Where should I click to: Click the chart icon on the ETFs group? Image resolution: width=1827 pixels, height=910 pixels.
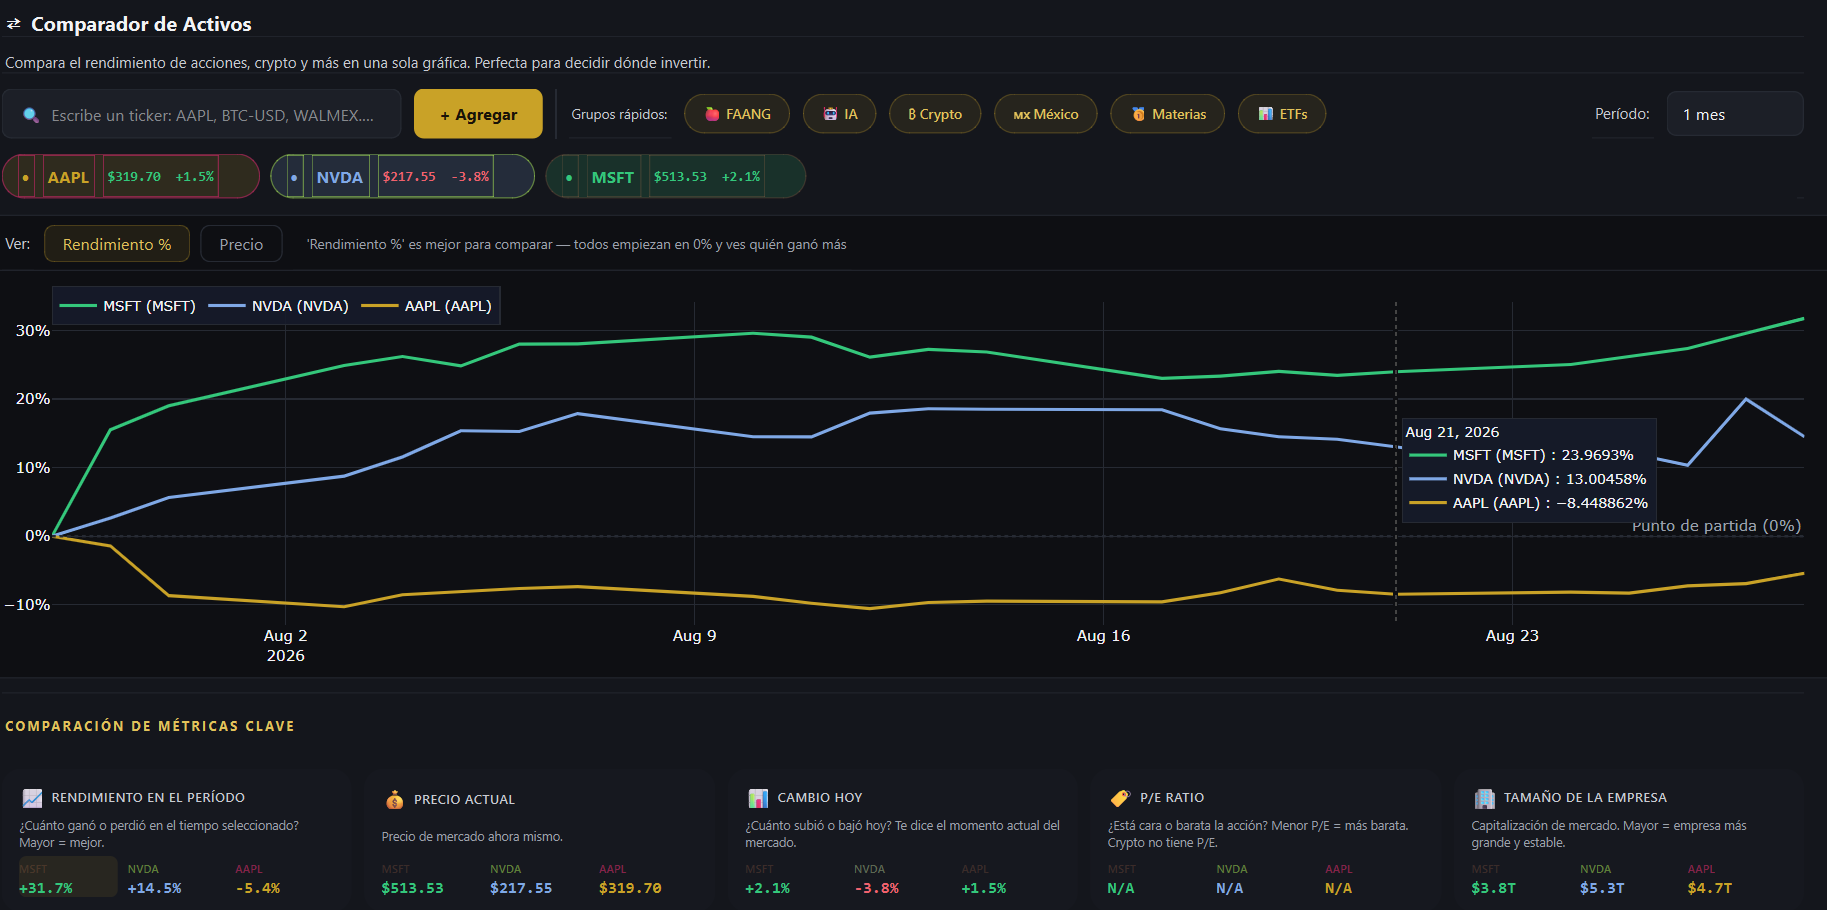point(1266,114)
